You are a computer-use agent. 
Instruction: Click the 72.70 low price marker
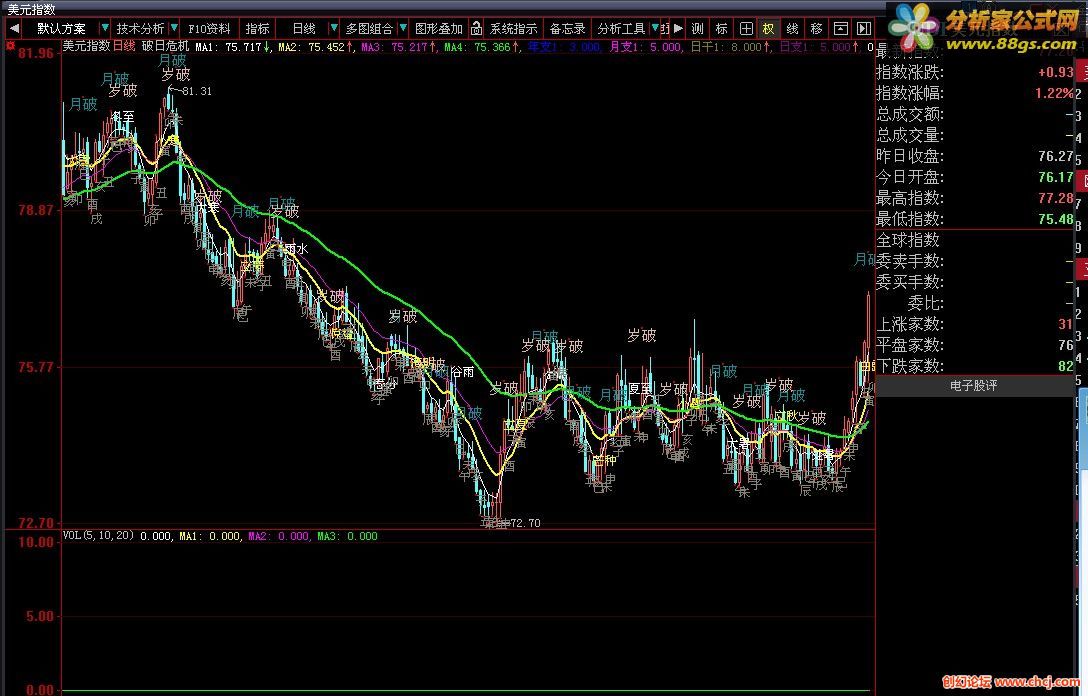tap(525, 523)
